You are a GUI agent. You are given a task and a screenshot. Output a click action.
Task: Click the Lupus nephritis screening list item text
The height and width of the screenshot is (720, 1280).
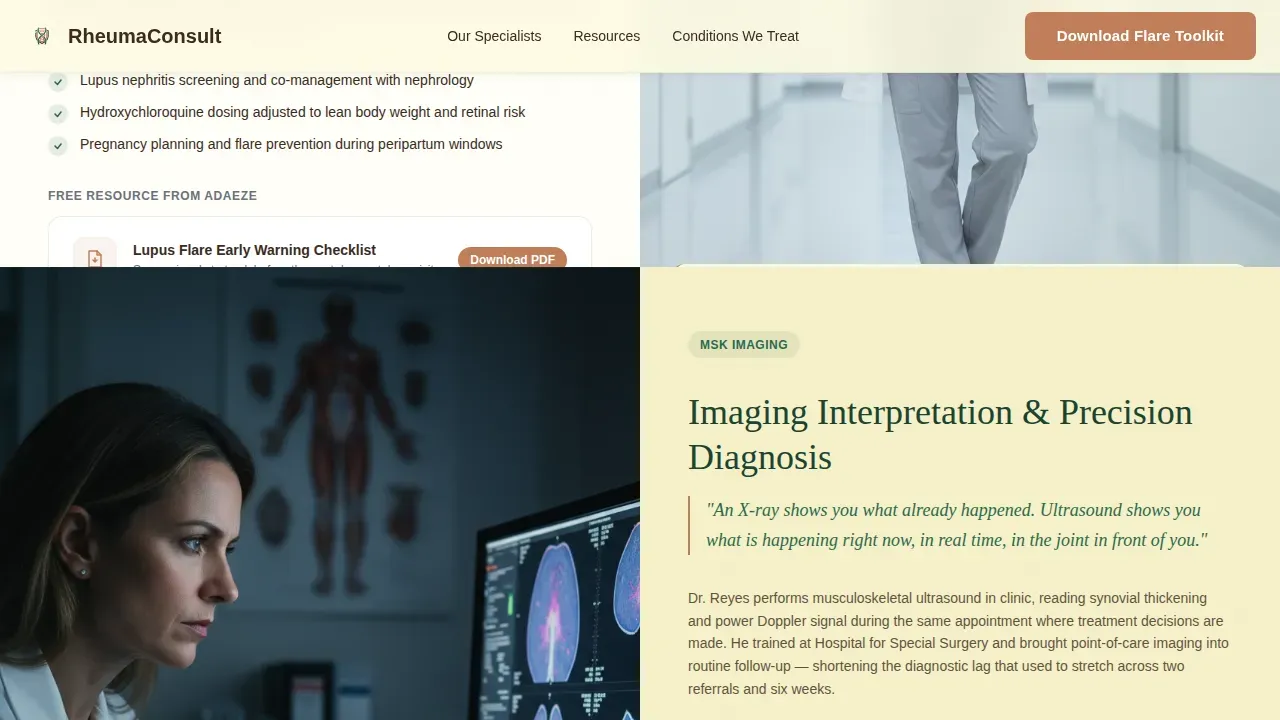click(277, 80)
